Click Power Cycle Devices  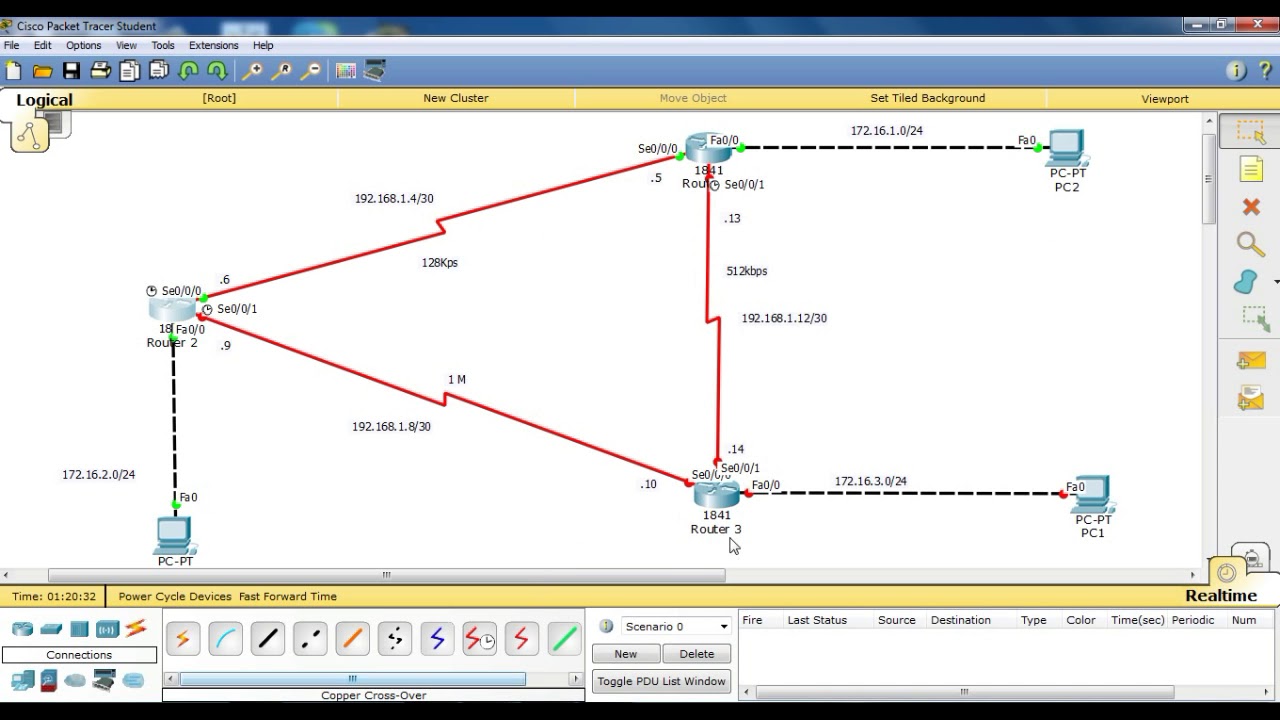(174, 596)
